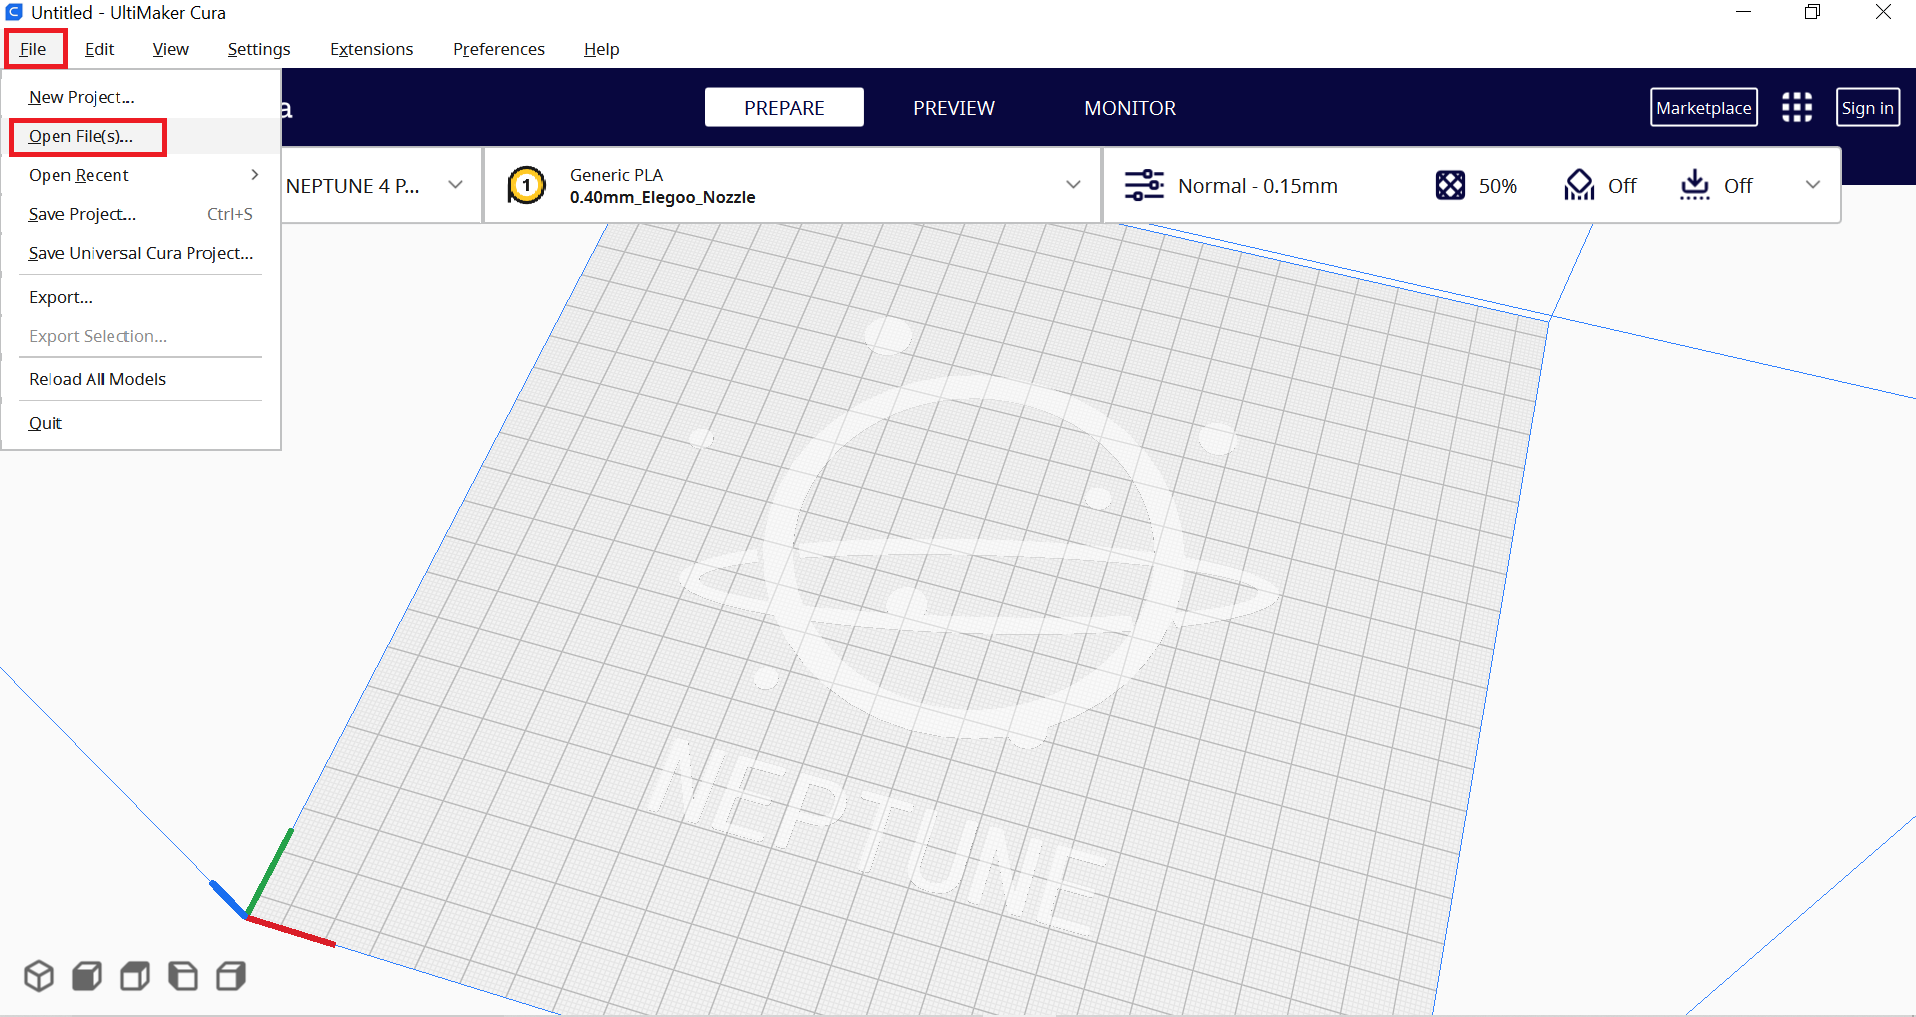Image resolution: width=1916 pixels, height=1017 pixels.
Task: Select the top view cube icon
Action: pyautogui.click(x=135, y=975)
